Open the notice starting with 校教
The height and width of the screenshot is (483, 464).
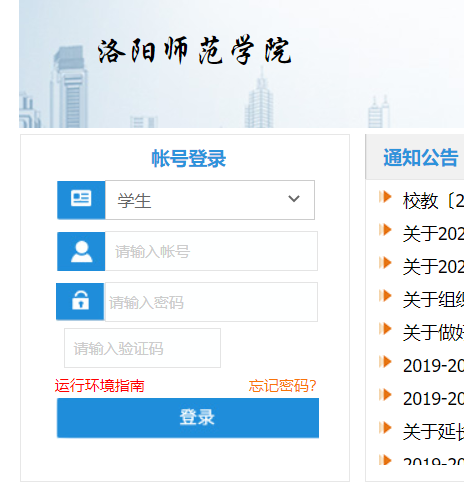click(433, 201)
